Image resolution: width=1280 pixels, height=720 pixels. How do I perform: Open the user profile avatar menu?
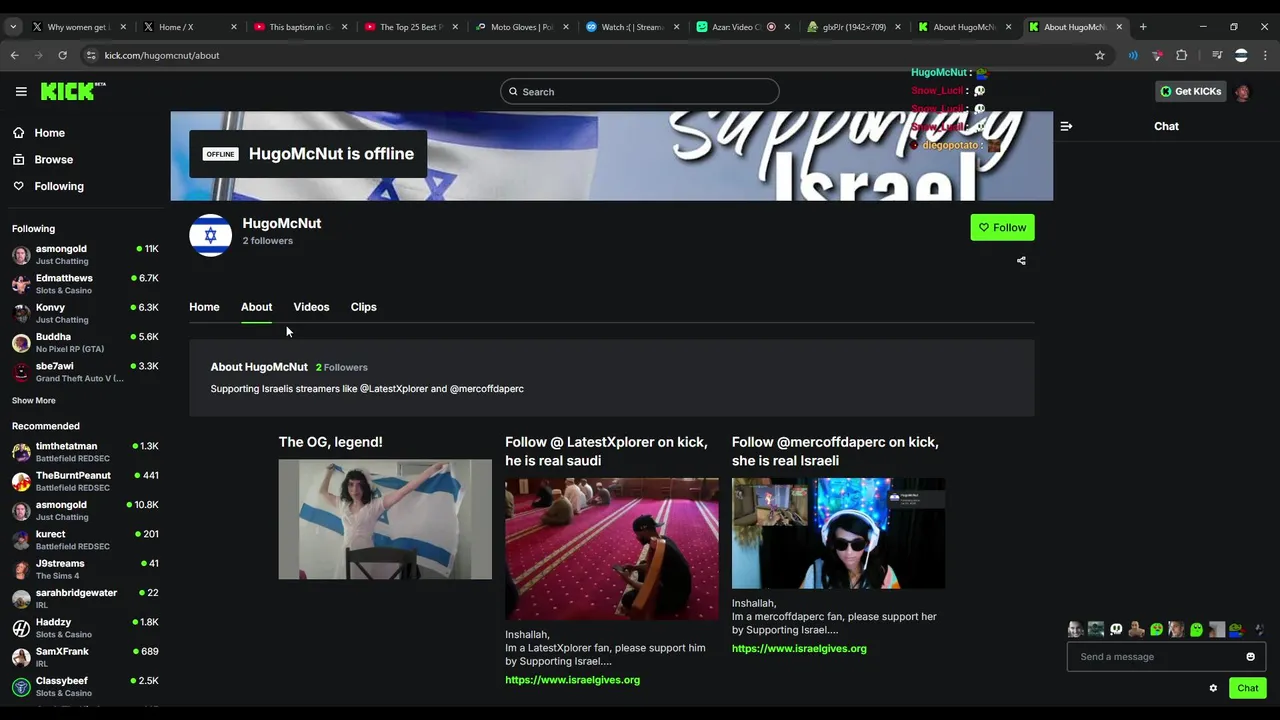1242,92
